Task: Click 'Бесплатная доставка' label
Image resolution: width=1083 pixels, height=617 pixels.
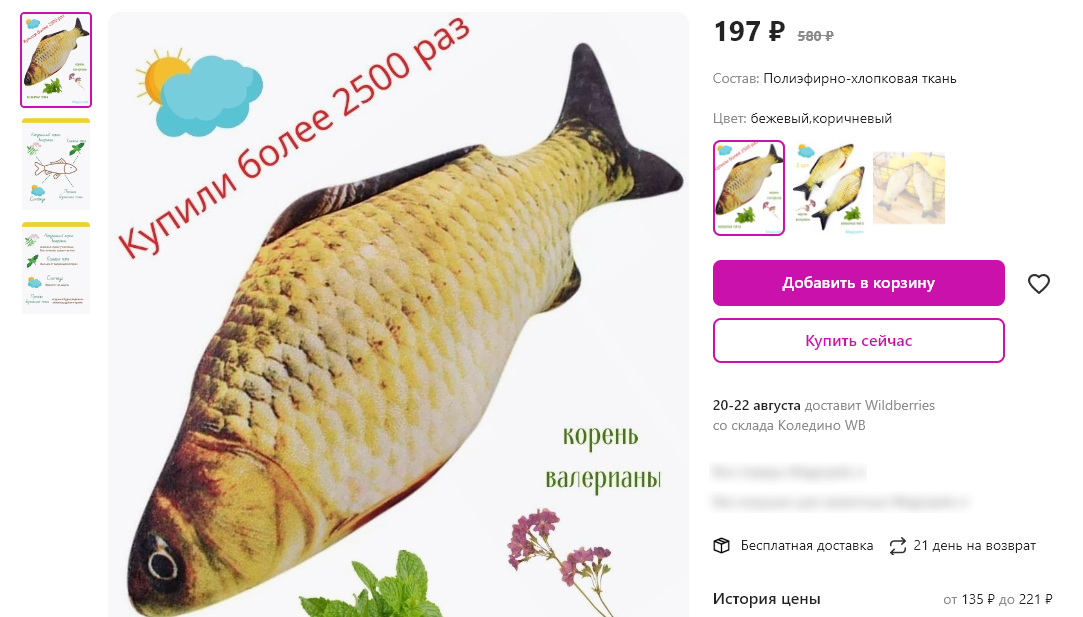Action: pos(807,546)
